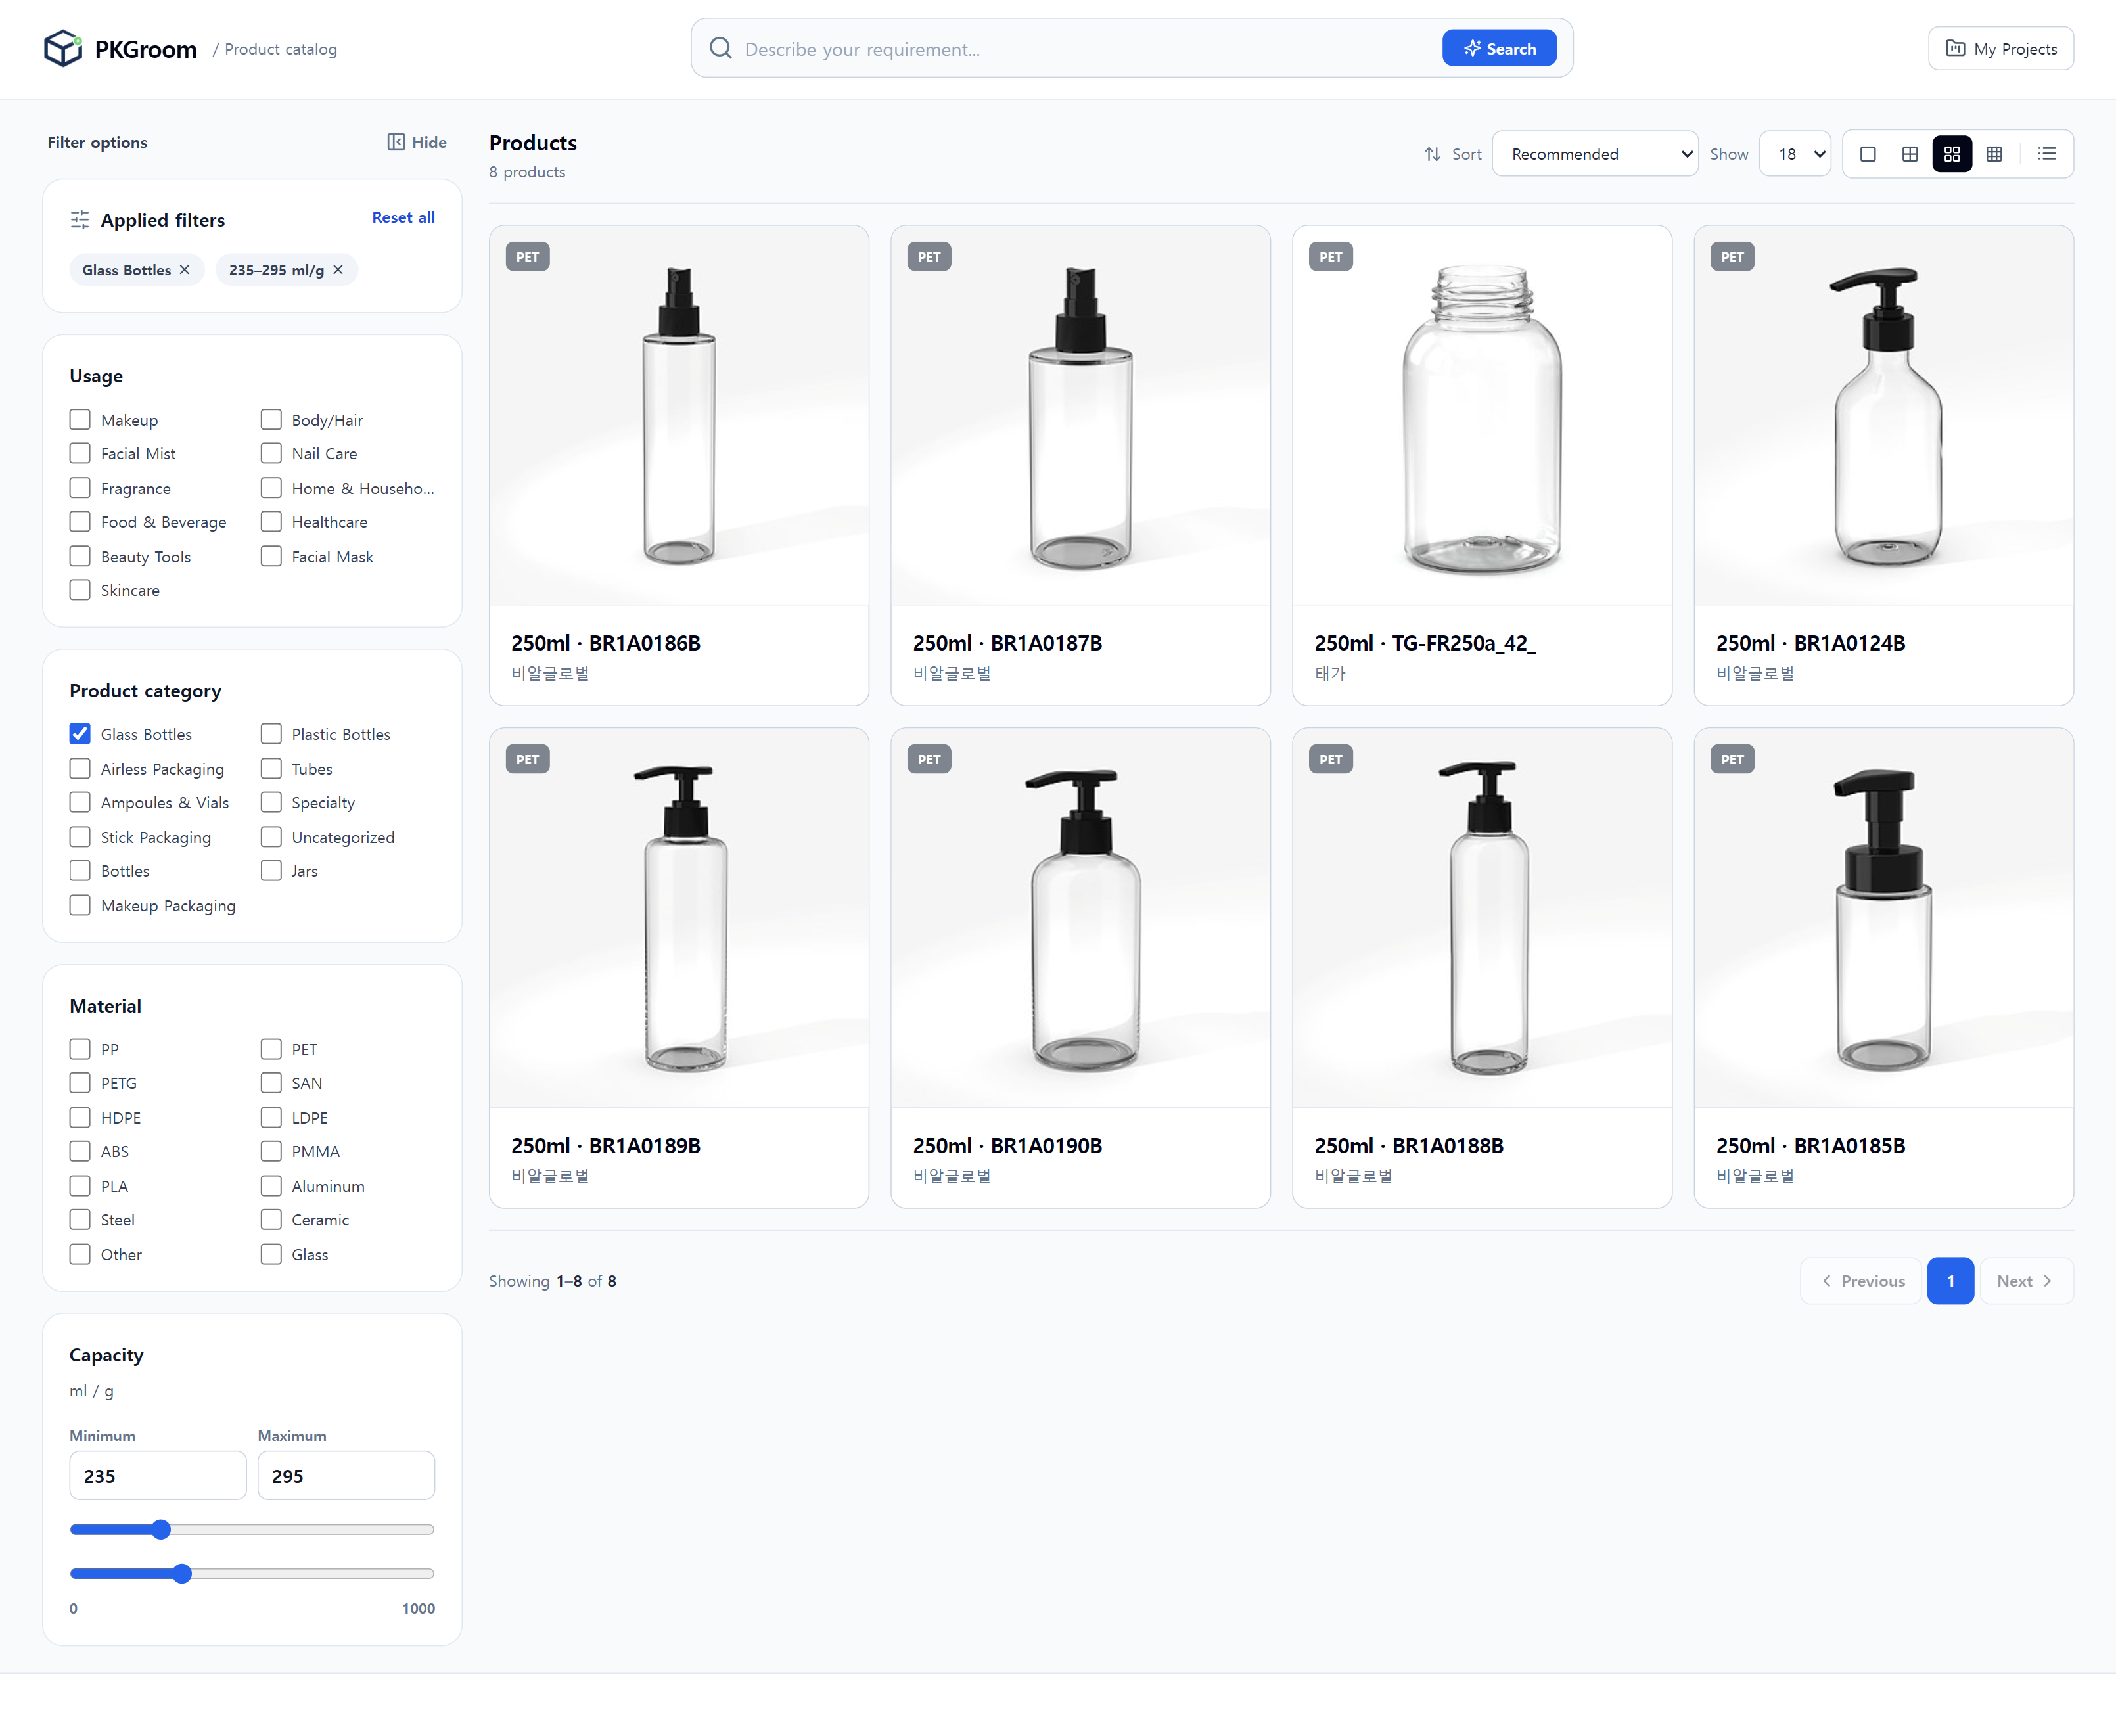Open My Projects

click(x=2000, y=48)
